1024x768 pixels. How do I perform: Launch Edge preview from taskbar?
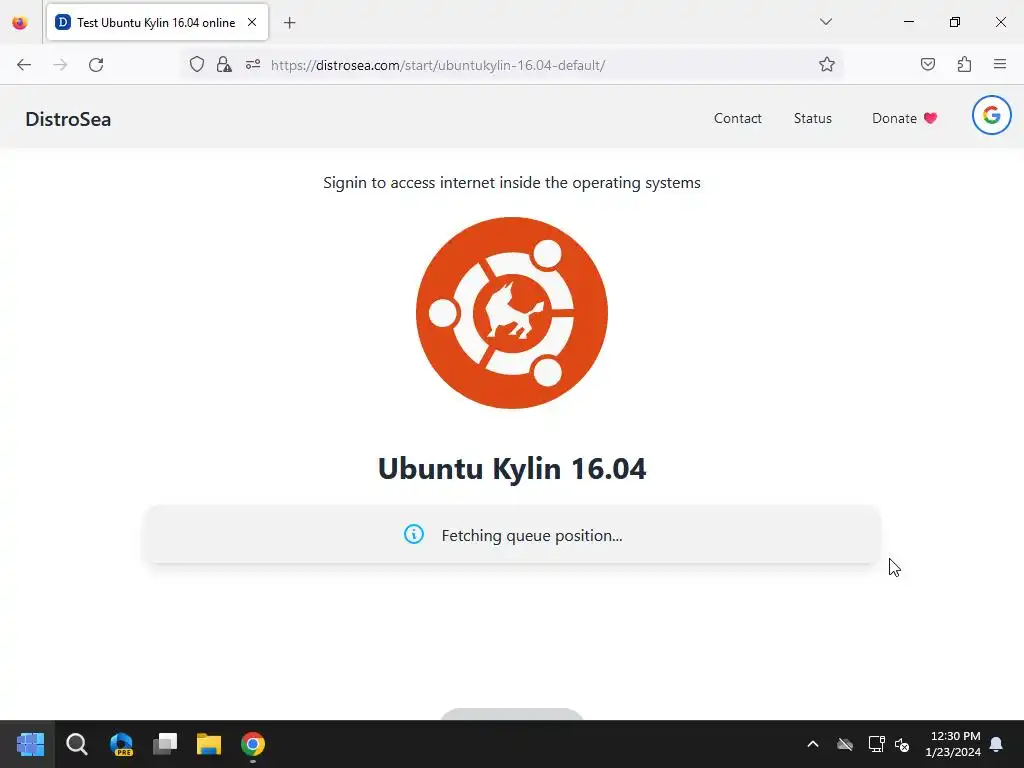tap(121, 744)
